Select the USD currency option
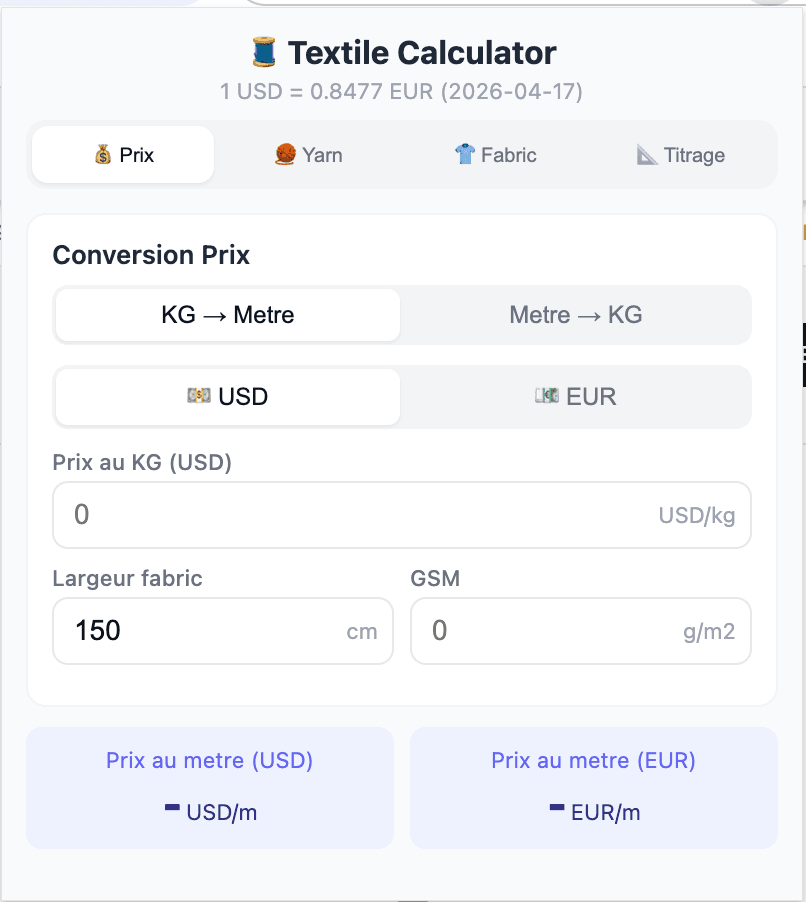 [226, 396]
